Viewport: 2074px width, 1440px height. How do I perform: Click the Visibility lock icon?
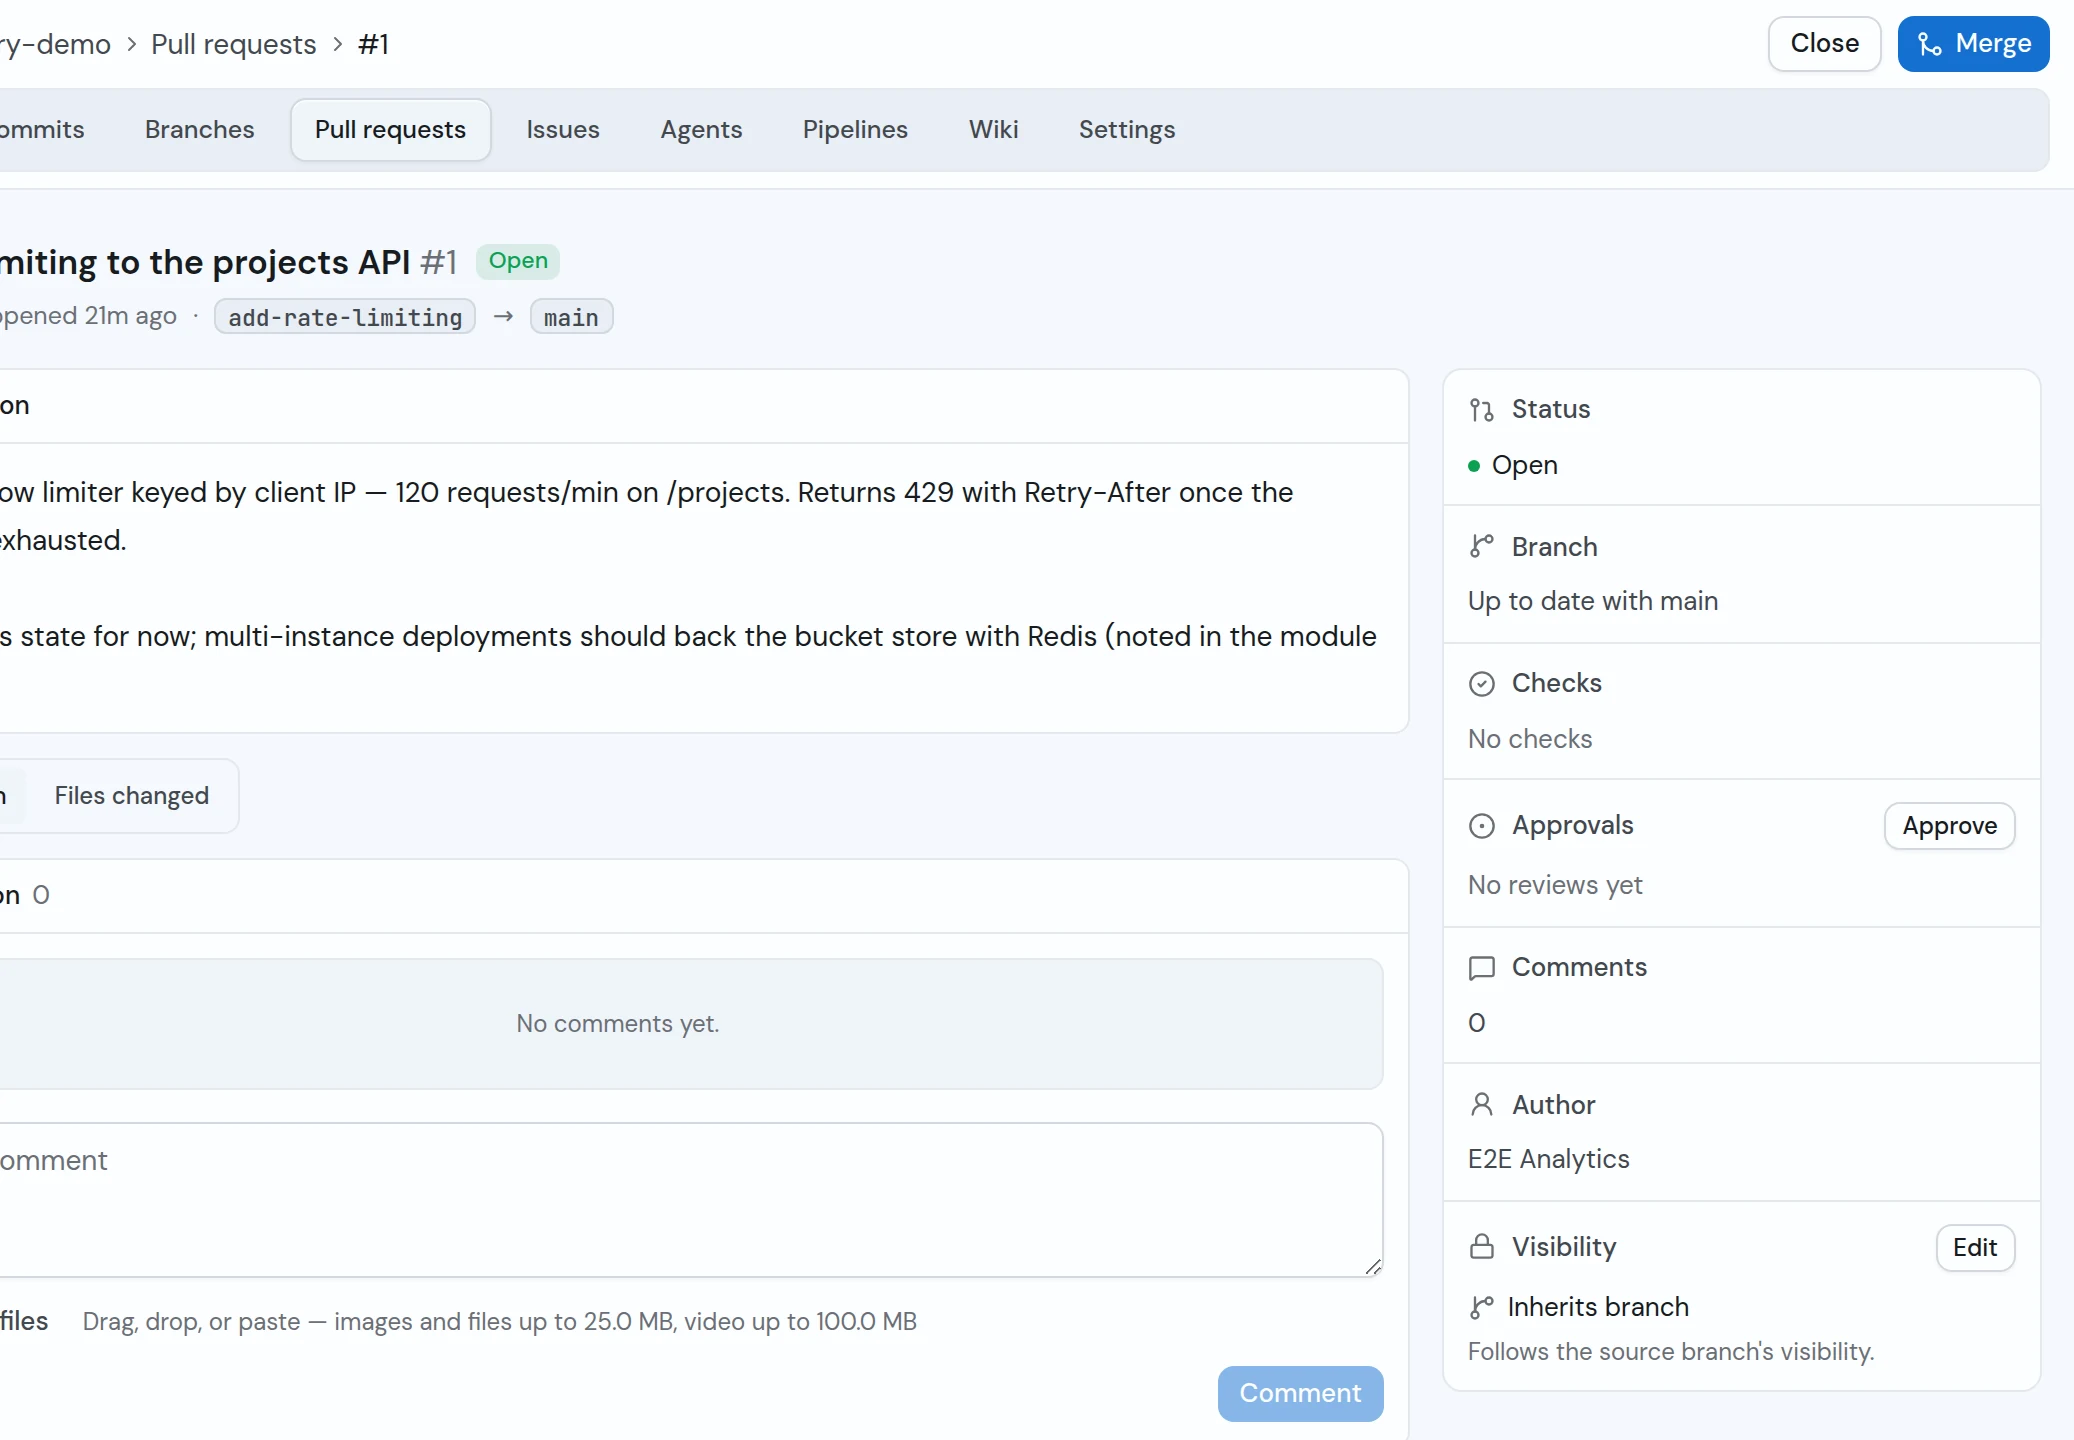point(1481,1246)
